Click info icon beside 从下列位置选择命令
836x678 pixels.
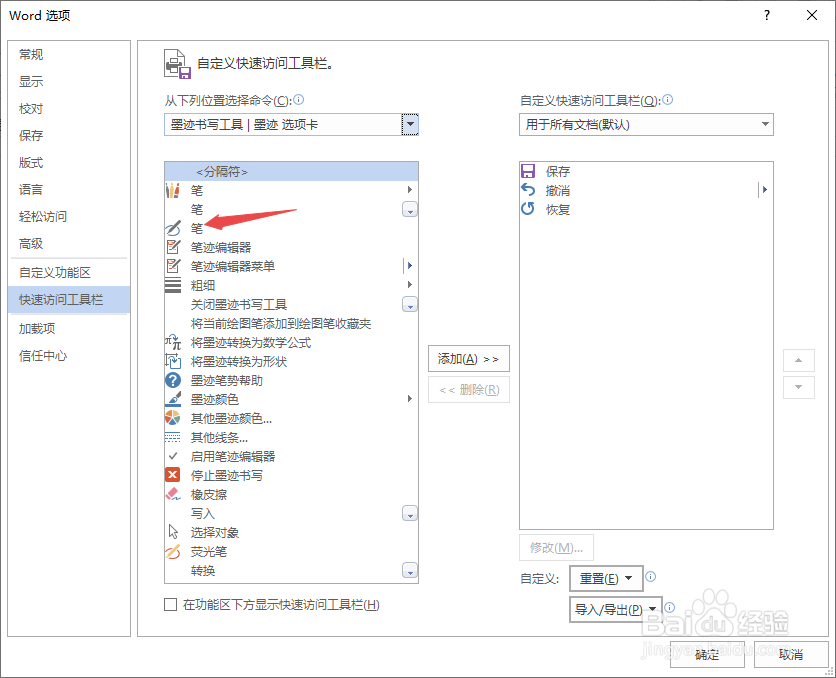(299, 99)
